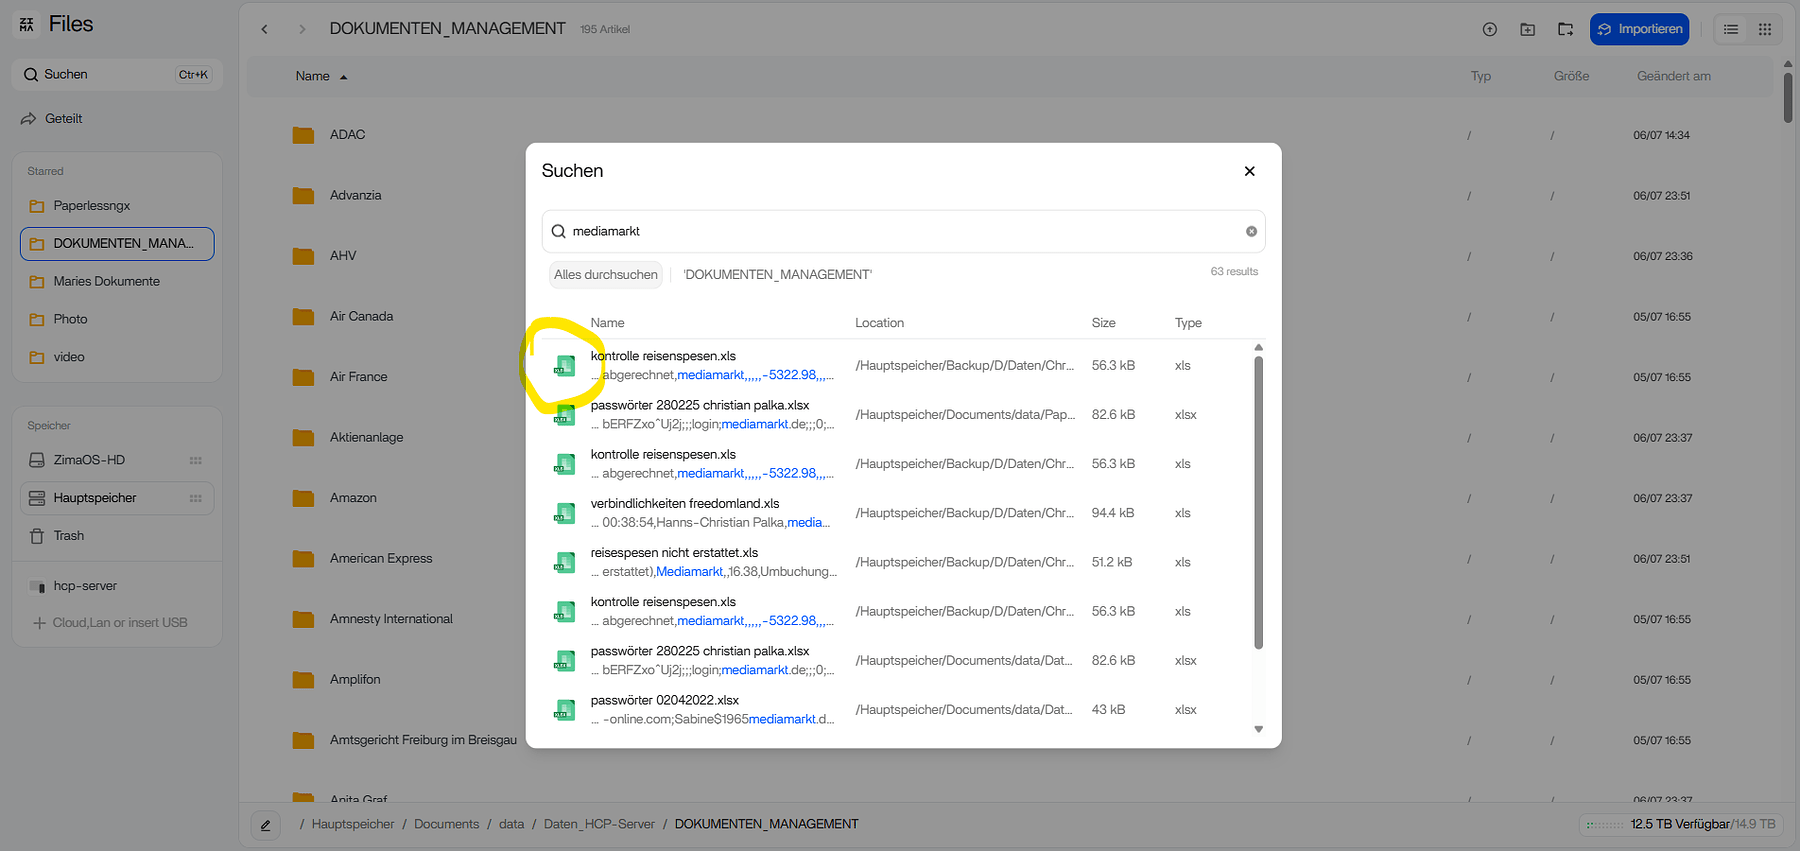Select ZimaOS-HD storage
The image size is (1800, 851).
pos(89,460)
